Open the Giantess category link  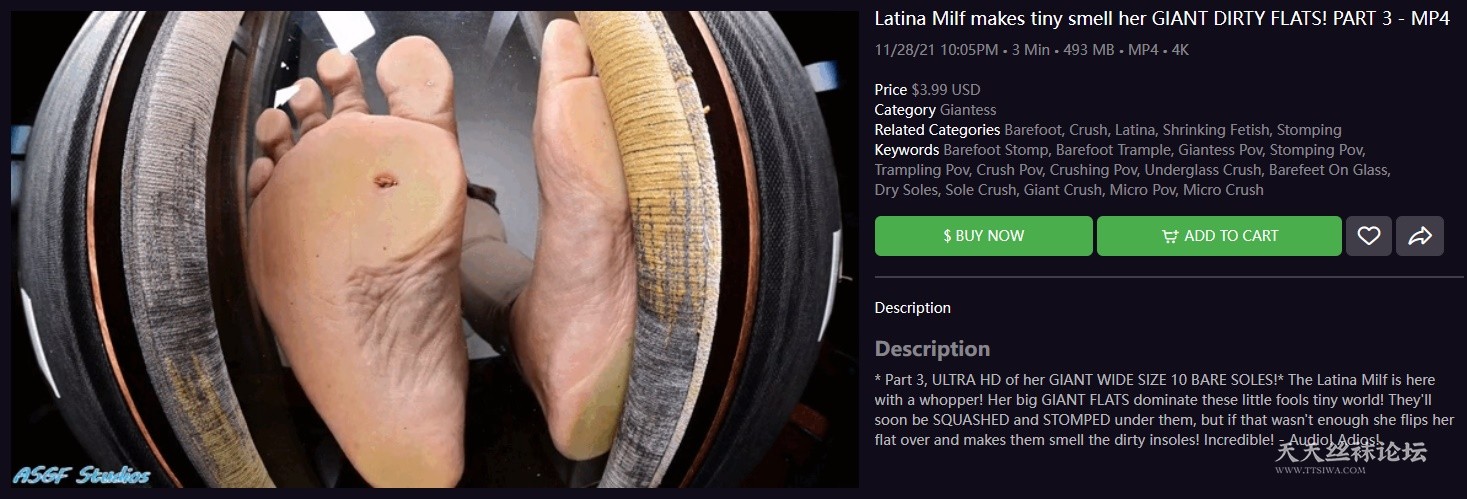968,110
